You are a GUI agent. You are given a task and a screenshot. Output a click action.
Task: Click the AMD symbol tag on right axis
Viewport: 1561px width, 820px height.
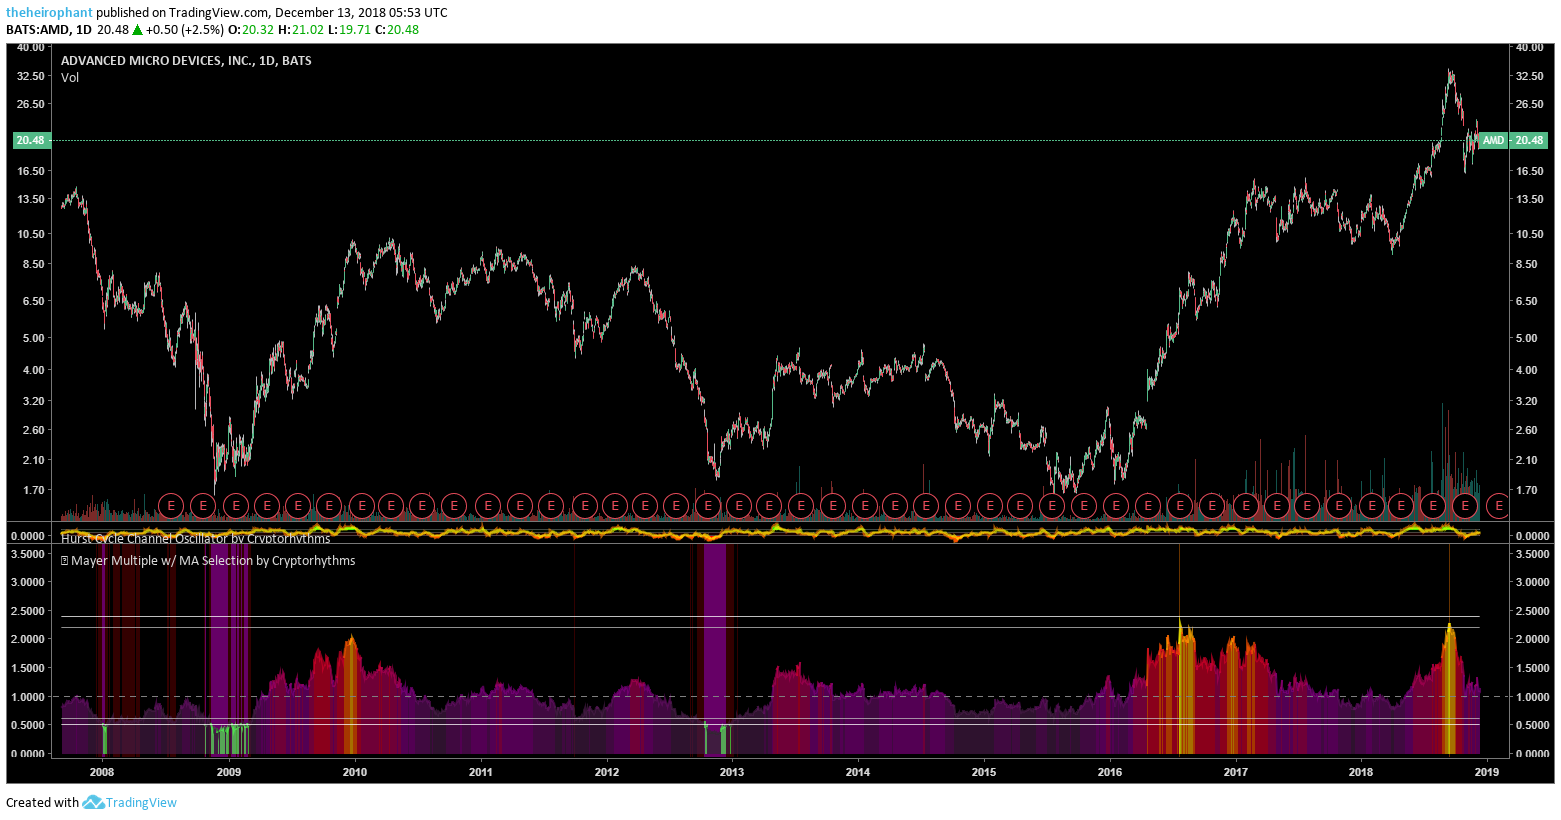(1493, 140)
